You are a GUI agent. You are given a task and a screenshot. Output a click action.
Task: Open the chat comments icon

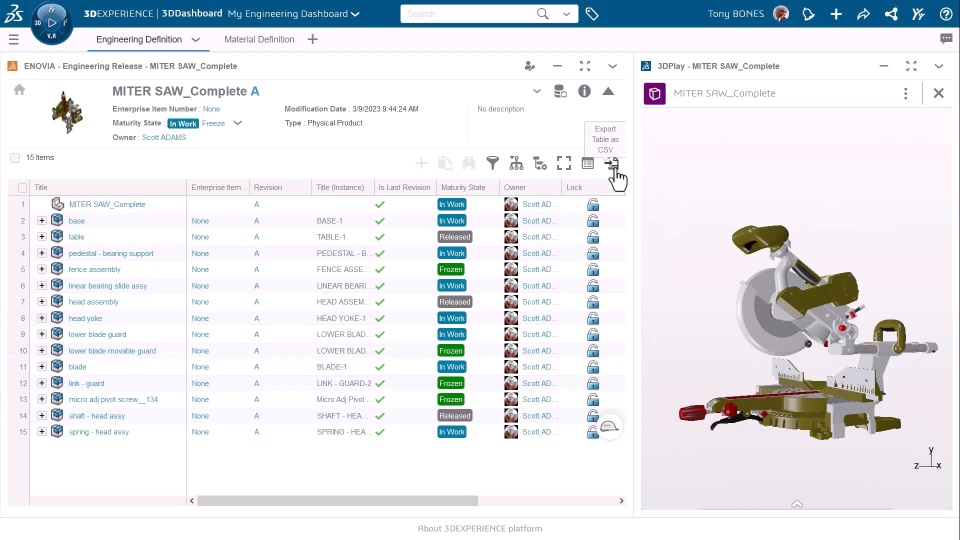(946, 39)
